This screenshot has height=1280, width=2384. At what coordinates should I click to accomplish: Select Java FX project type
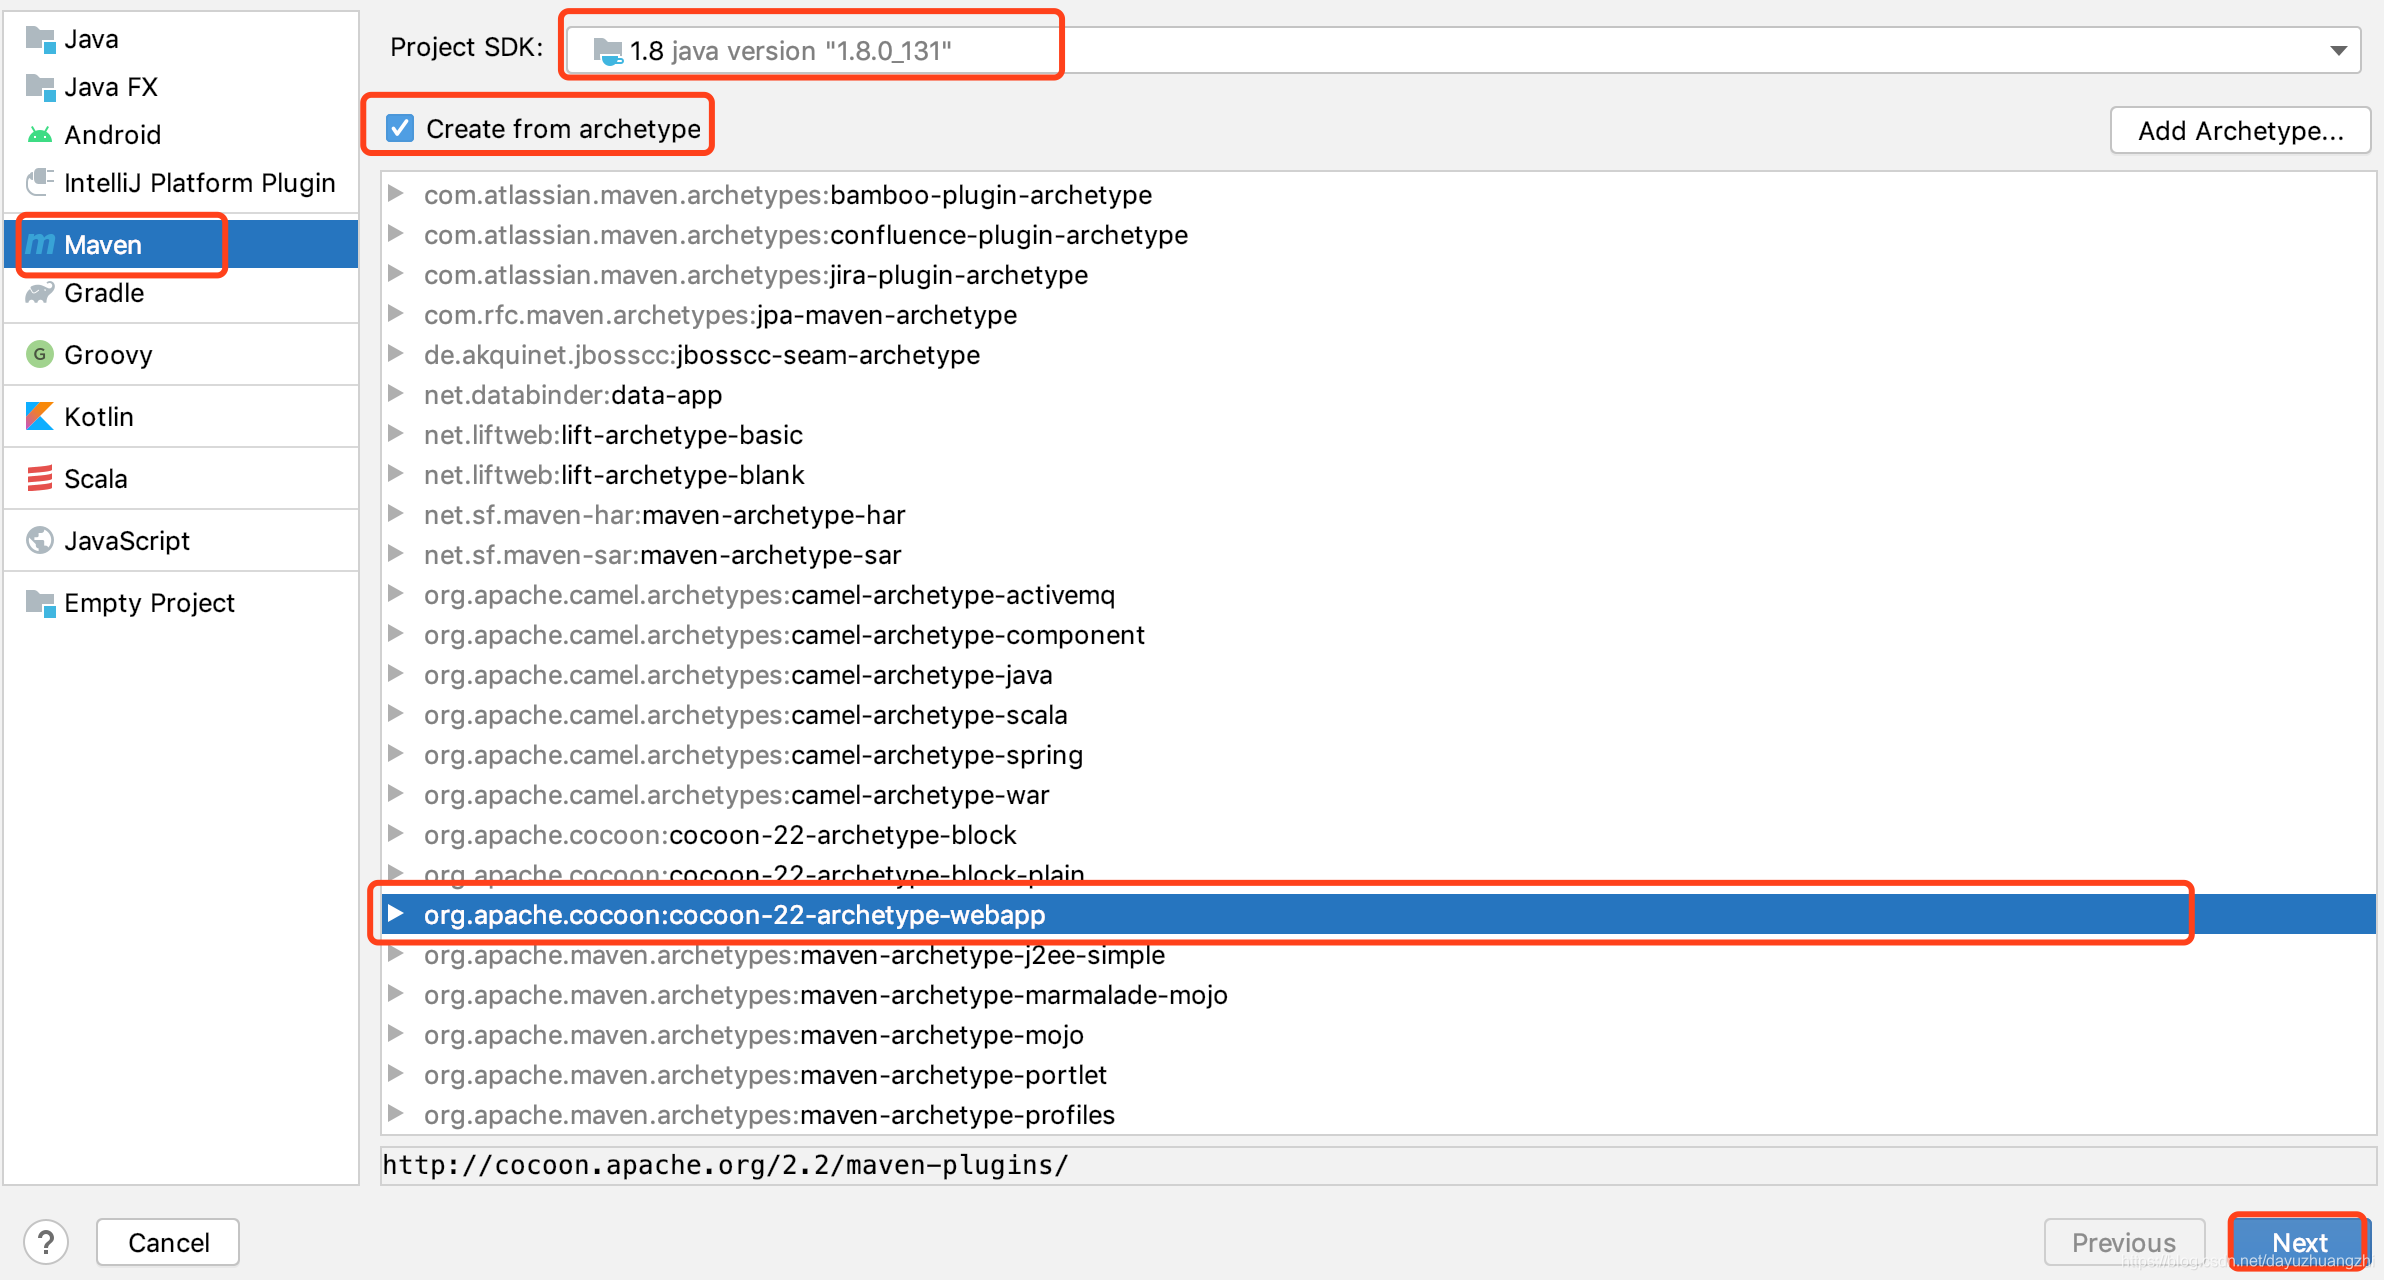(111, 87)
